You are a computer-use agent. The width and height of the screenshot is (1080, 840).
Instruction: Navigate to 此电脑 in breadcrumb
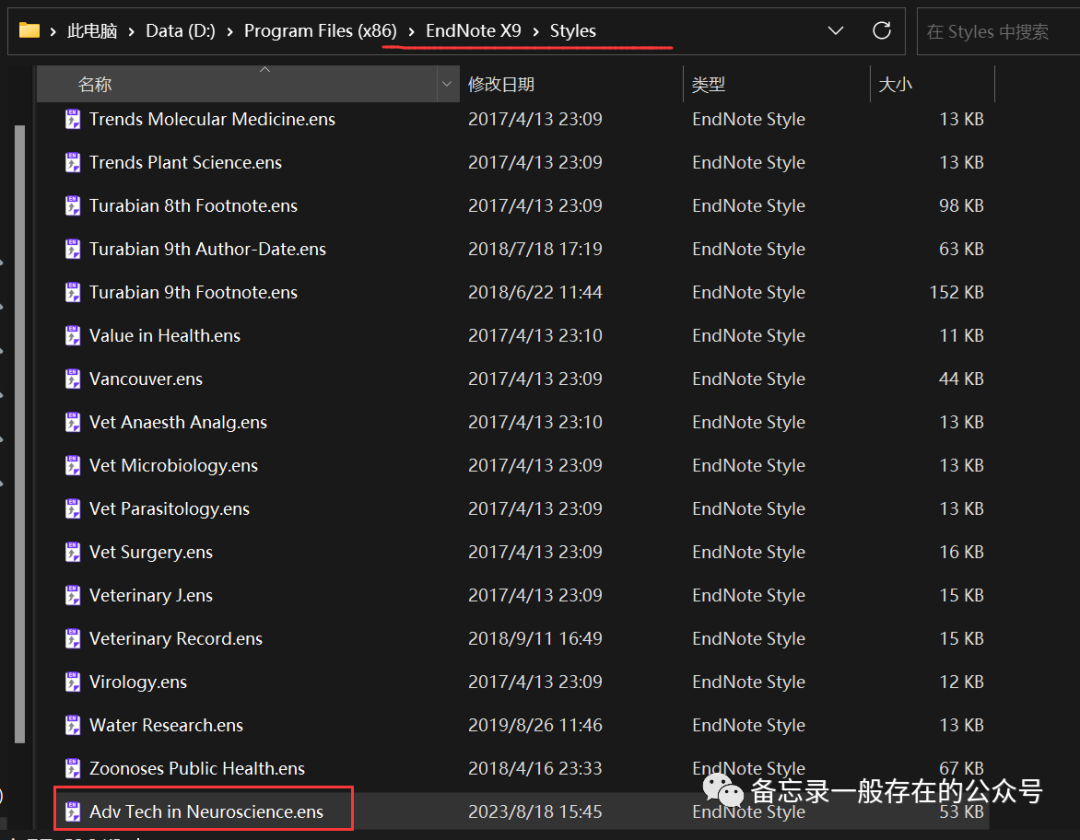click(92, 31)
